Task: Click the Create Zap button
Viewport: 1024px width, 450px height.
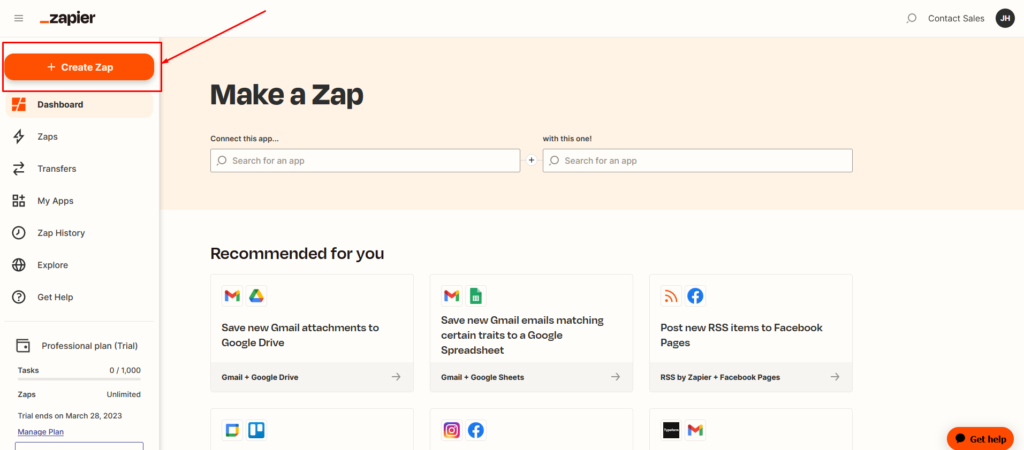Action: [80, 67]
